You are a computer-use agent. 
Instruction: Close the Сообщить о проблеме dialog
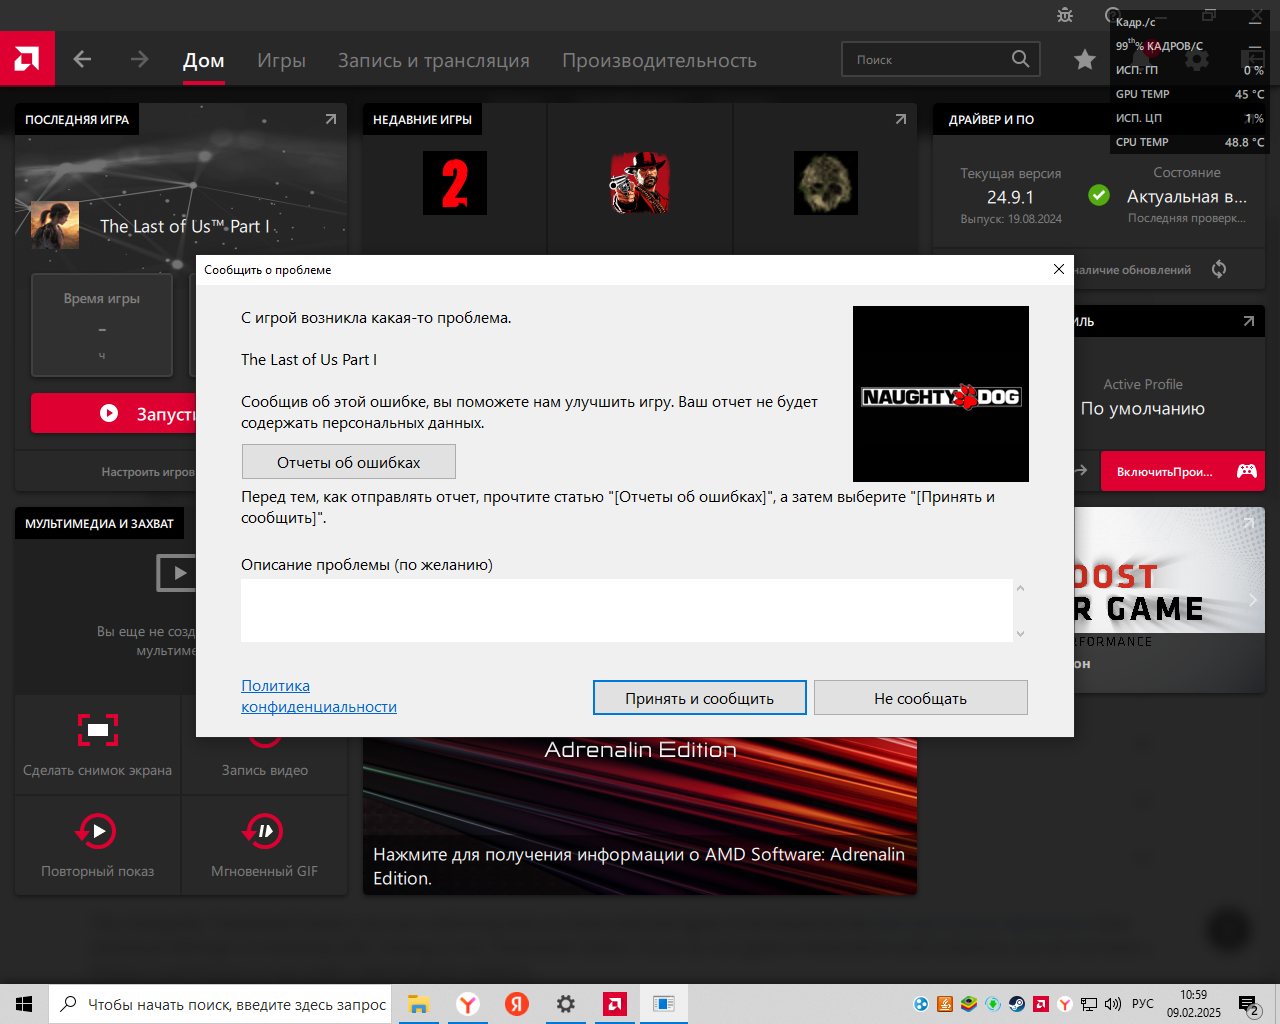click(1059, 269)
